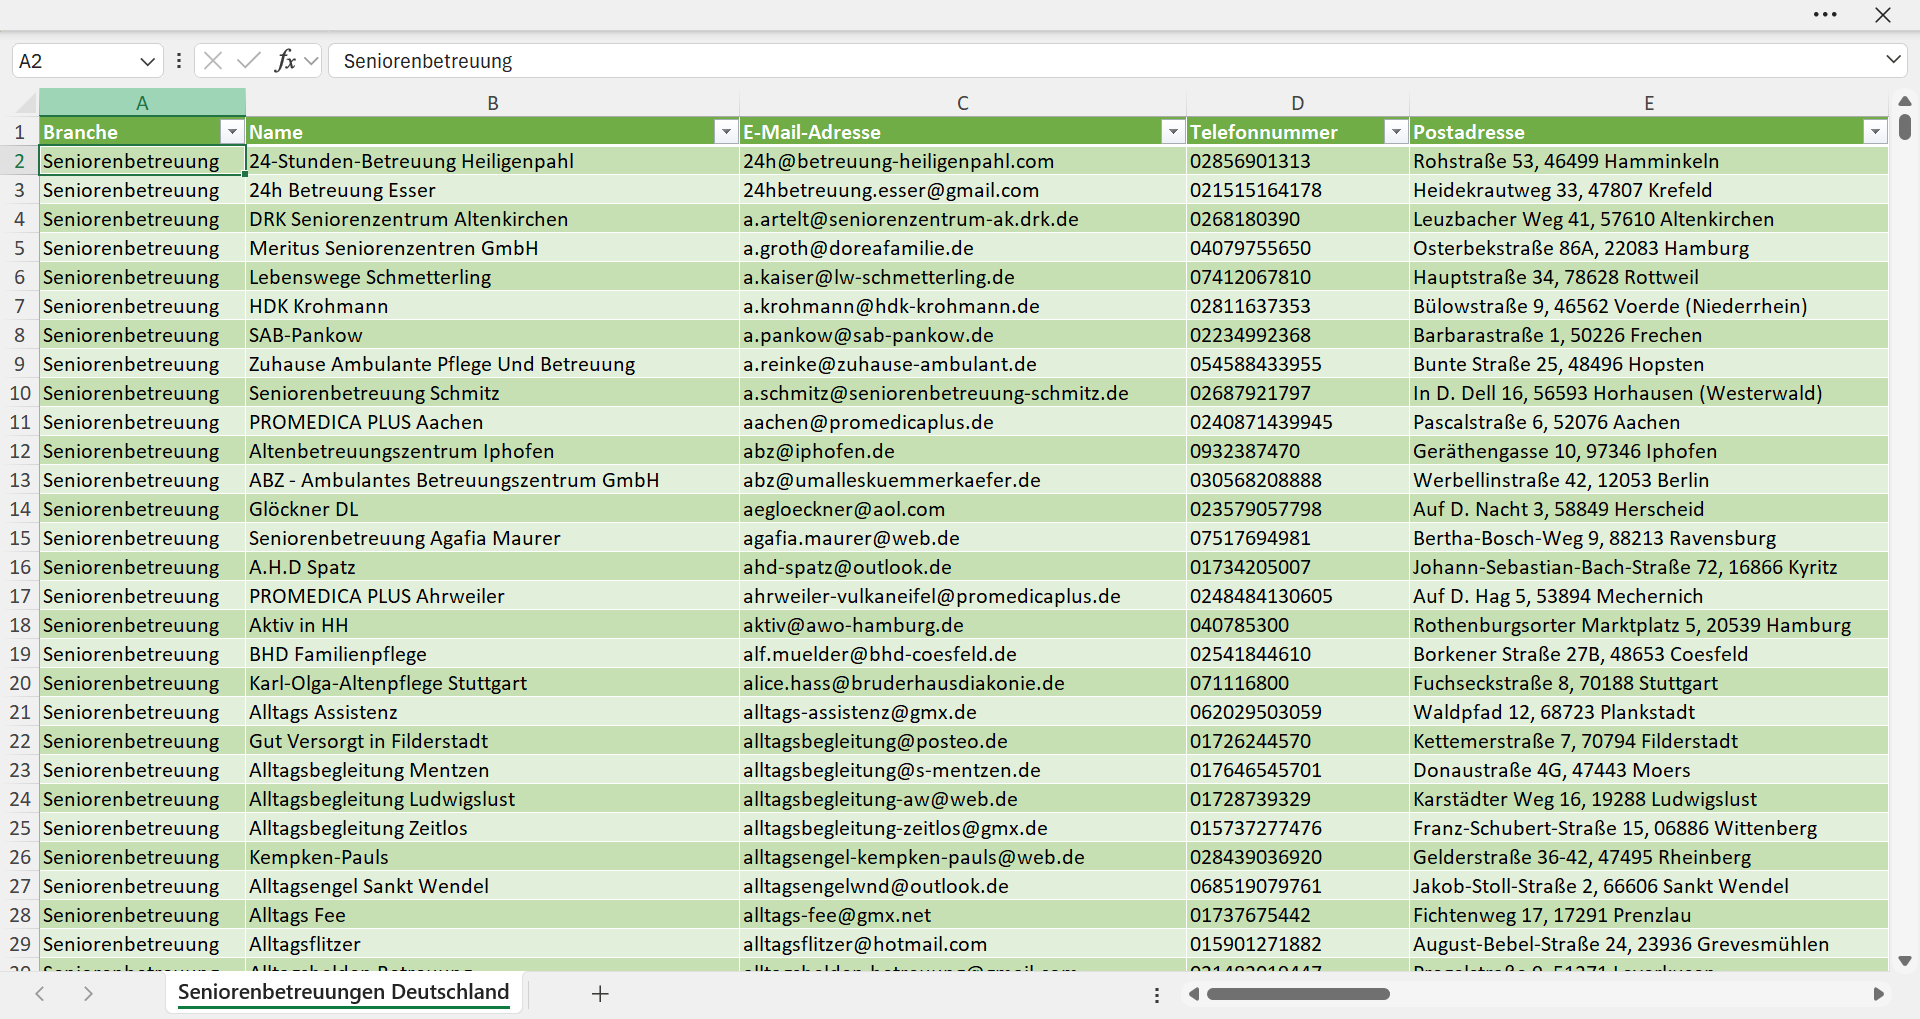Select cell 'Alltagsflitzer'
Viewport: 1920px width, 1019px height.
(x=493, y=944)
